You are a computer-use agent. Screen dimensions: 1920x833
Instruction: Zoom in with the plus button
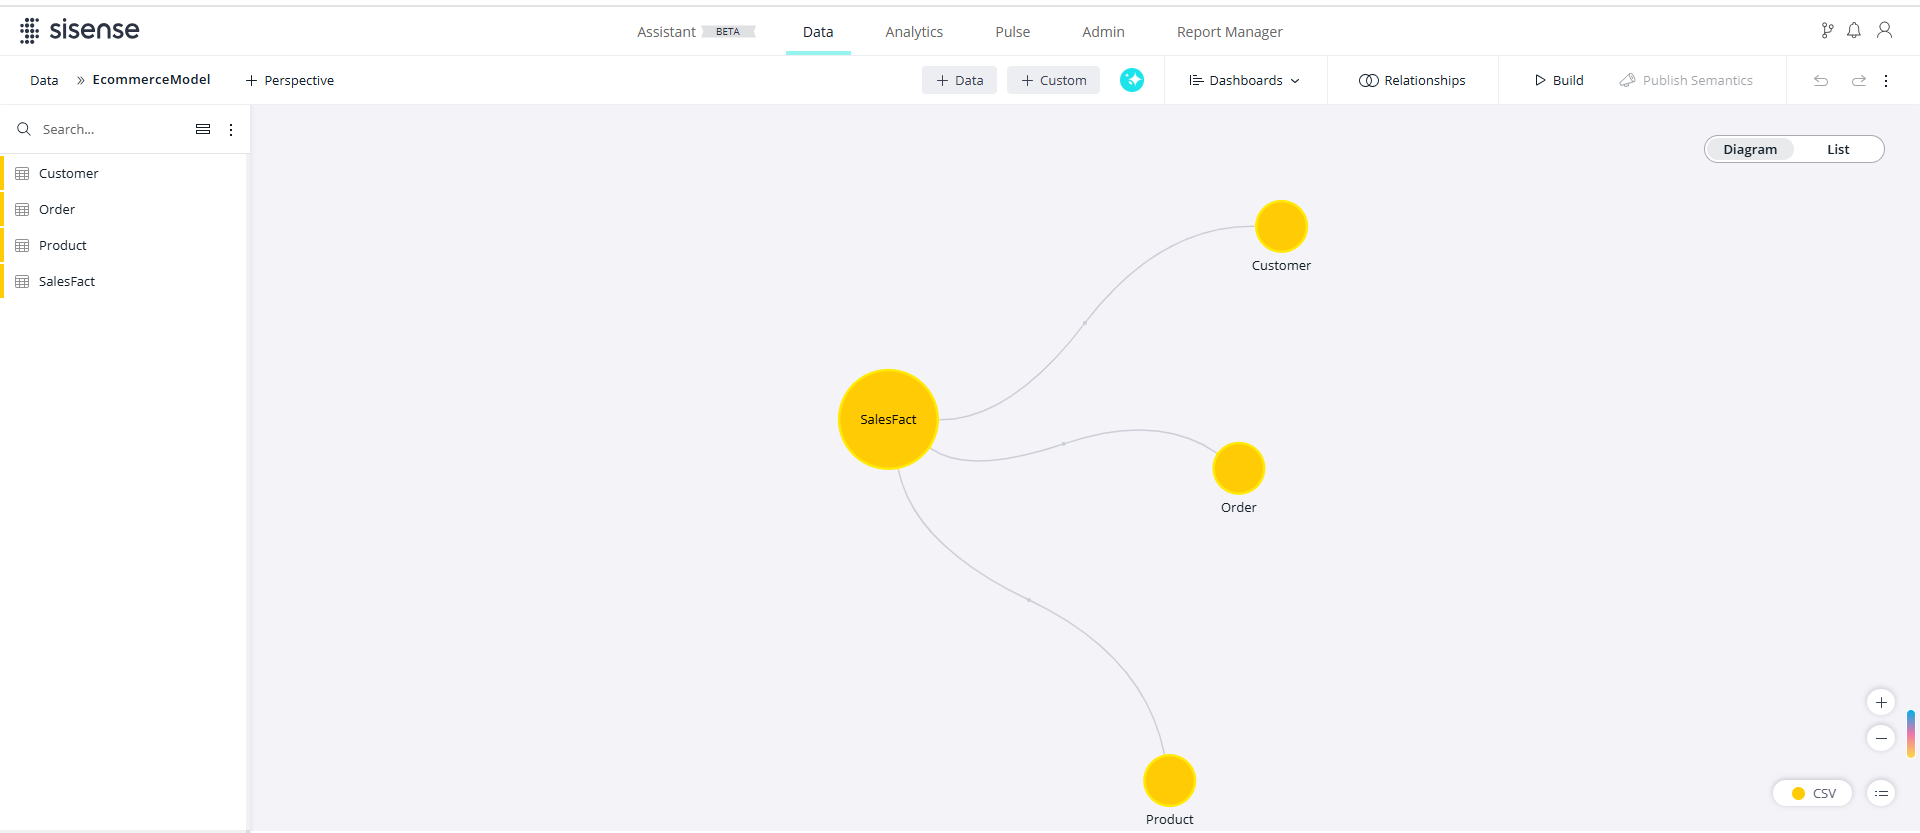1881,702
